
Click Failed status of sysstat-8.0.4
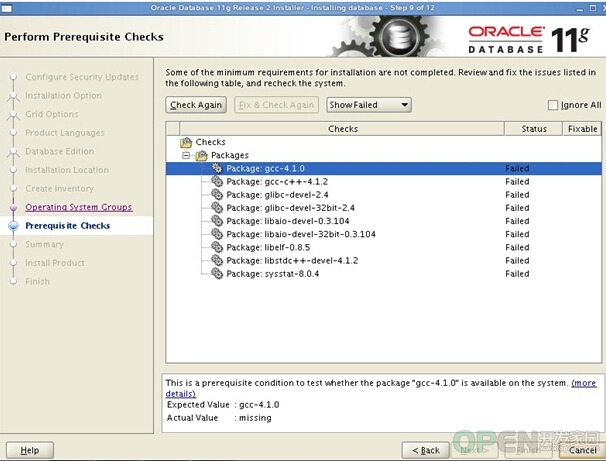[517, 274]
